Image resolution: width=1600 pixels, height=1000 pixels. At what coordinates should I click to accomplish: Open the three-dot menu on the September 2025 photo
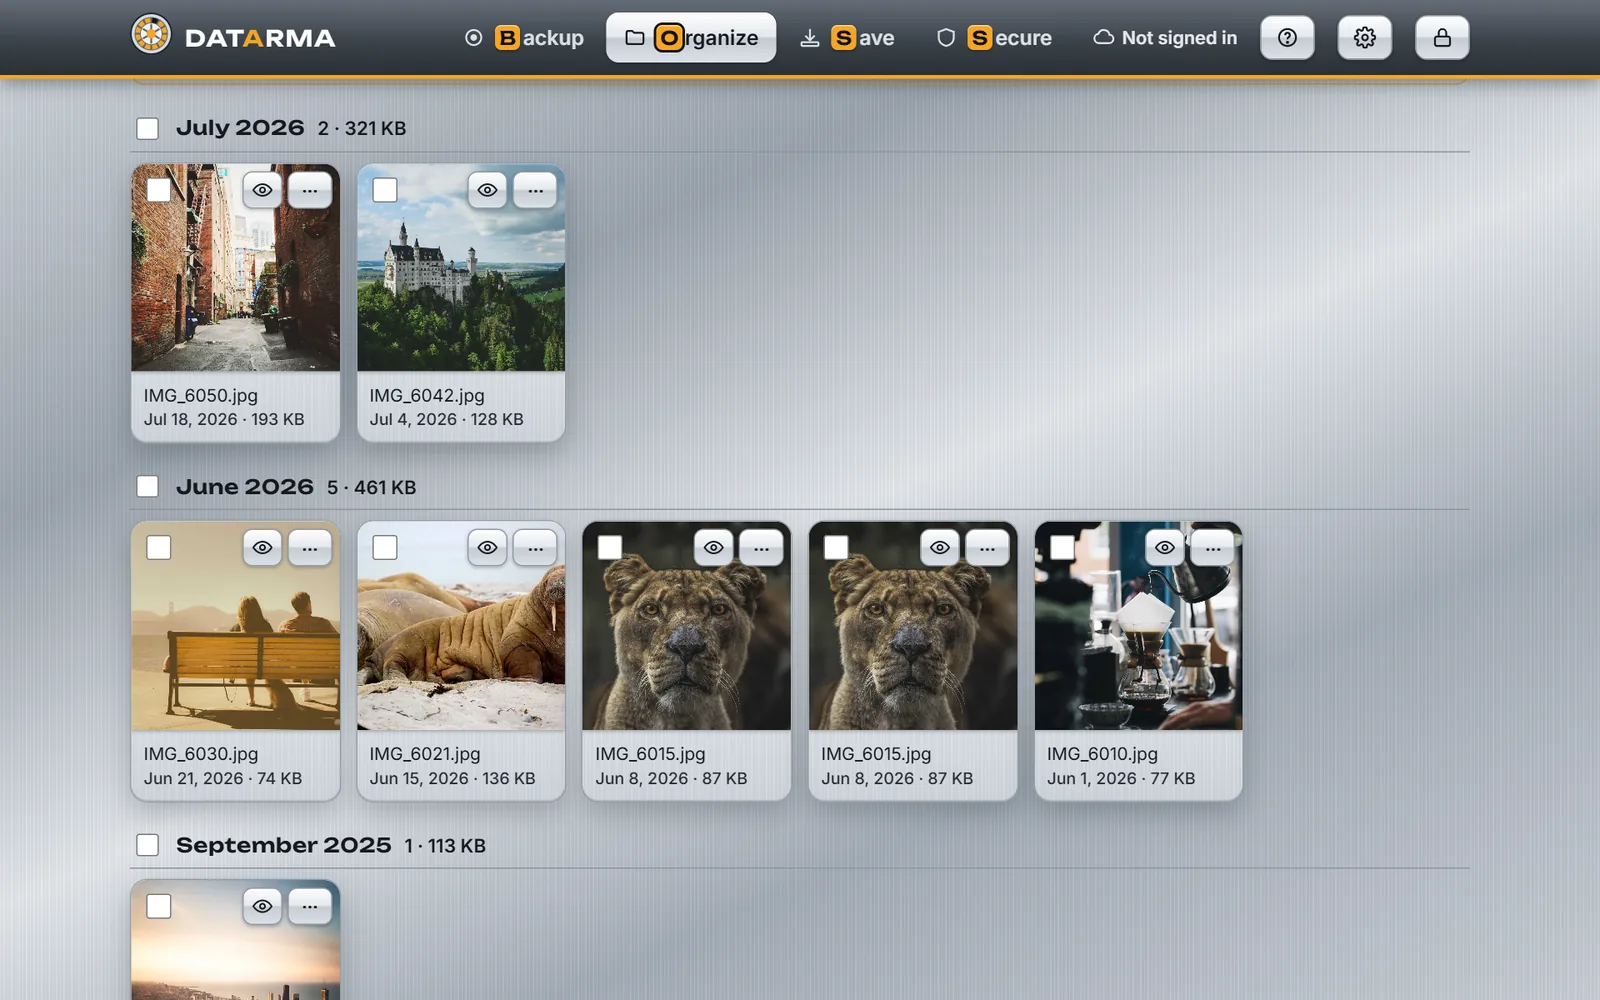(310, 906)
